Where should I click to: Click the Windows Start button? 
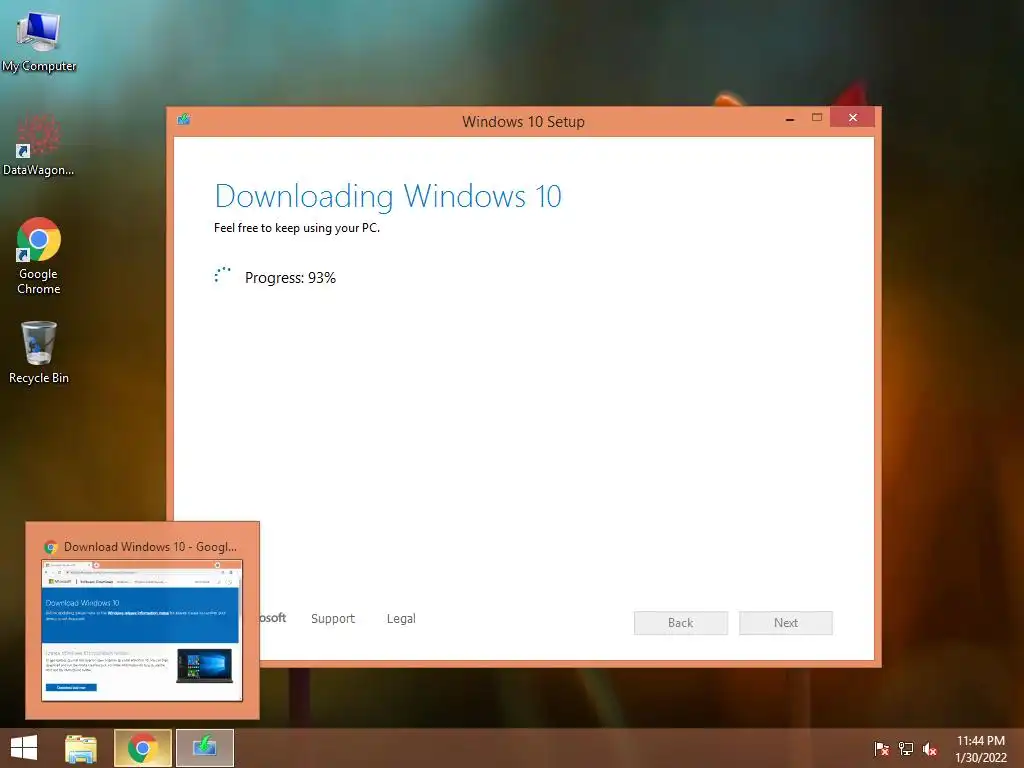[24, 748]
